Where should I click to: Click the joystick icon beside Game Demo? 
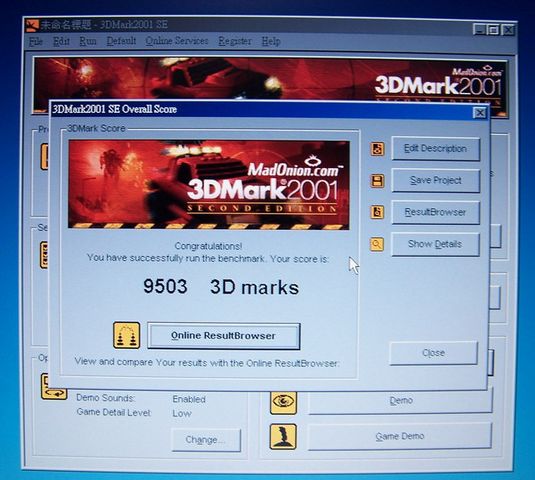click(283, 437)
